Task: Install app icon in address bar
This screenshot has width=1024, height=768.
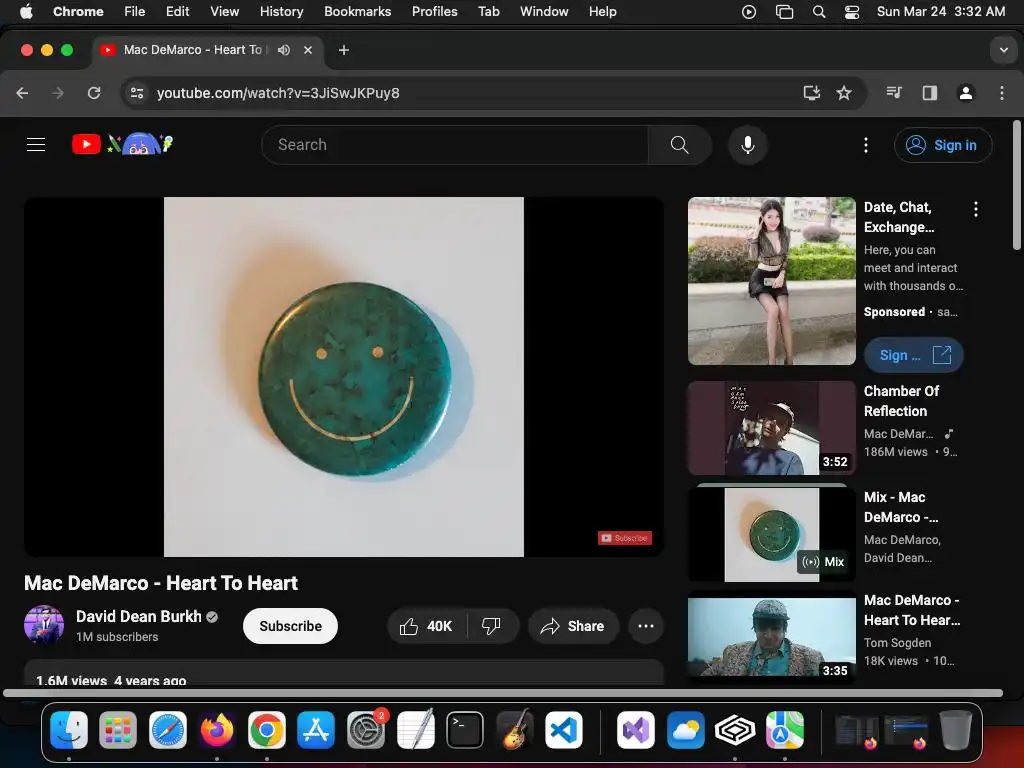Action: tap(811, 93)
